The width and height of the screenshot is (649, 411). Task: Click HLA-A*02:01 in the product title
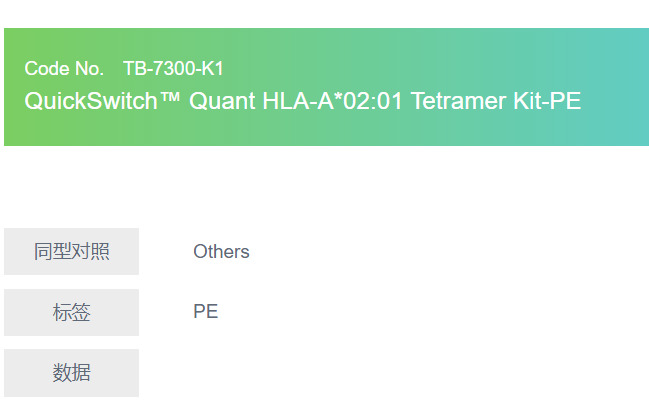click(x=324, y=101)
